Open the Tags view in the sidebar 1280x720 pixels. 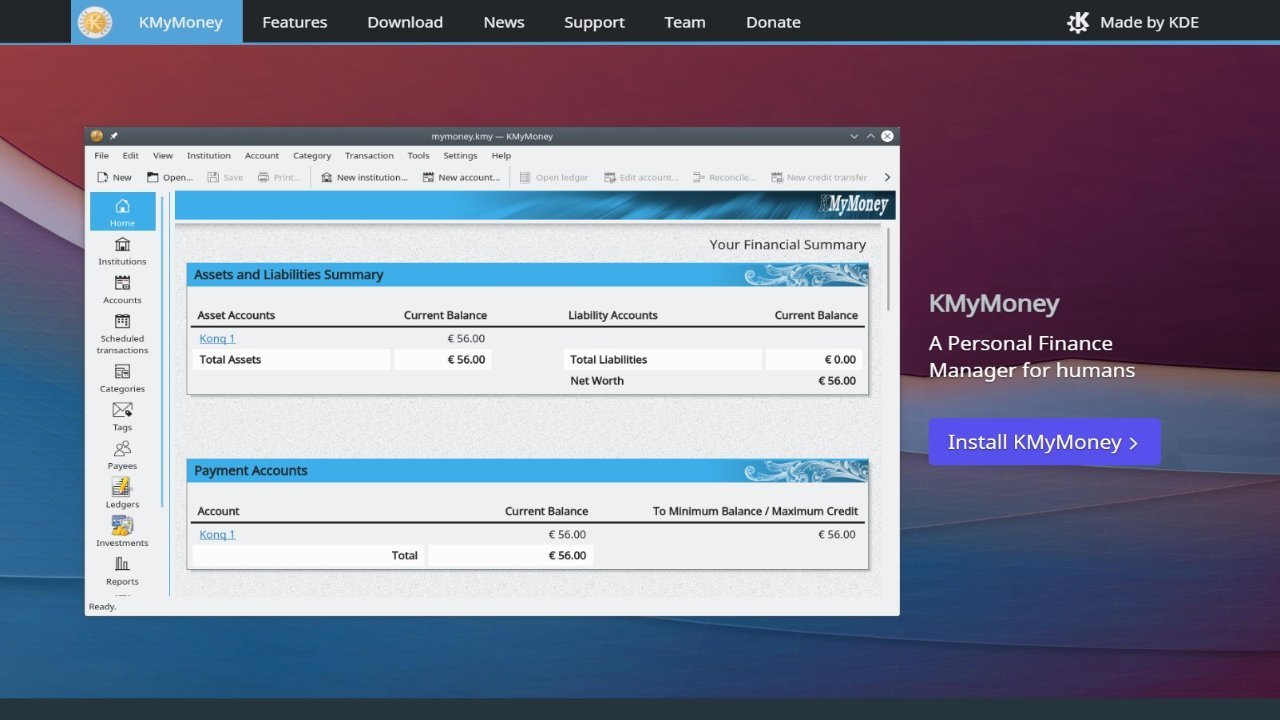coord(122,417)
